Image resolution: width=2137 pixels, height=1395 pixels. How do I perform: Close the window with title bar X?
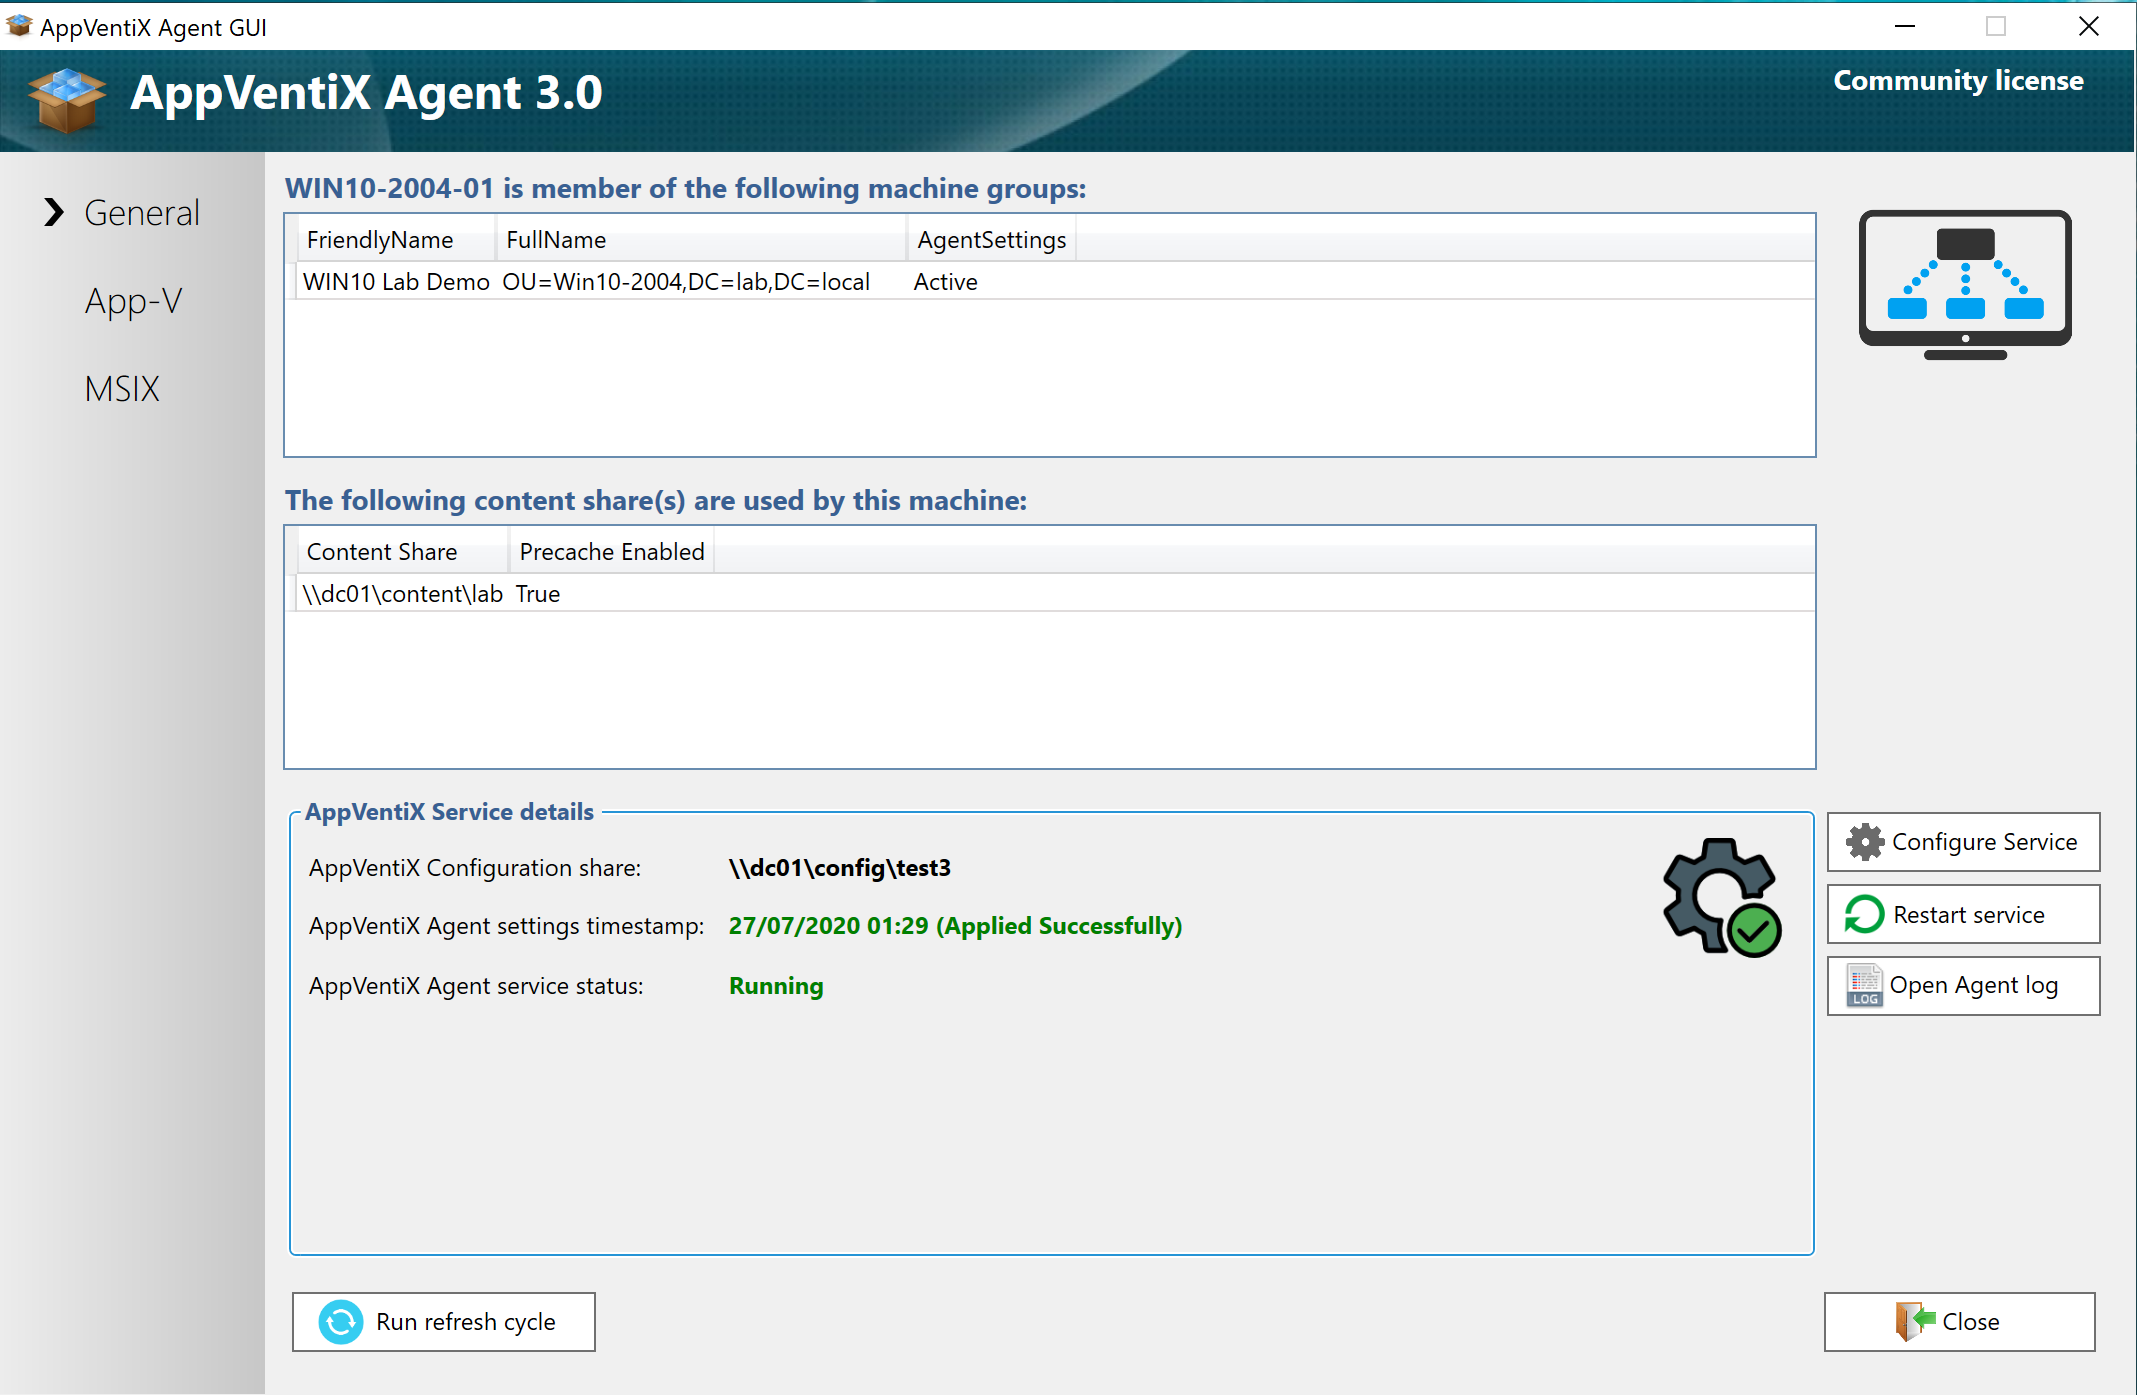click(2089, 26)
